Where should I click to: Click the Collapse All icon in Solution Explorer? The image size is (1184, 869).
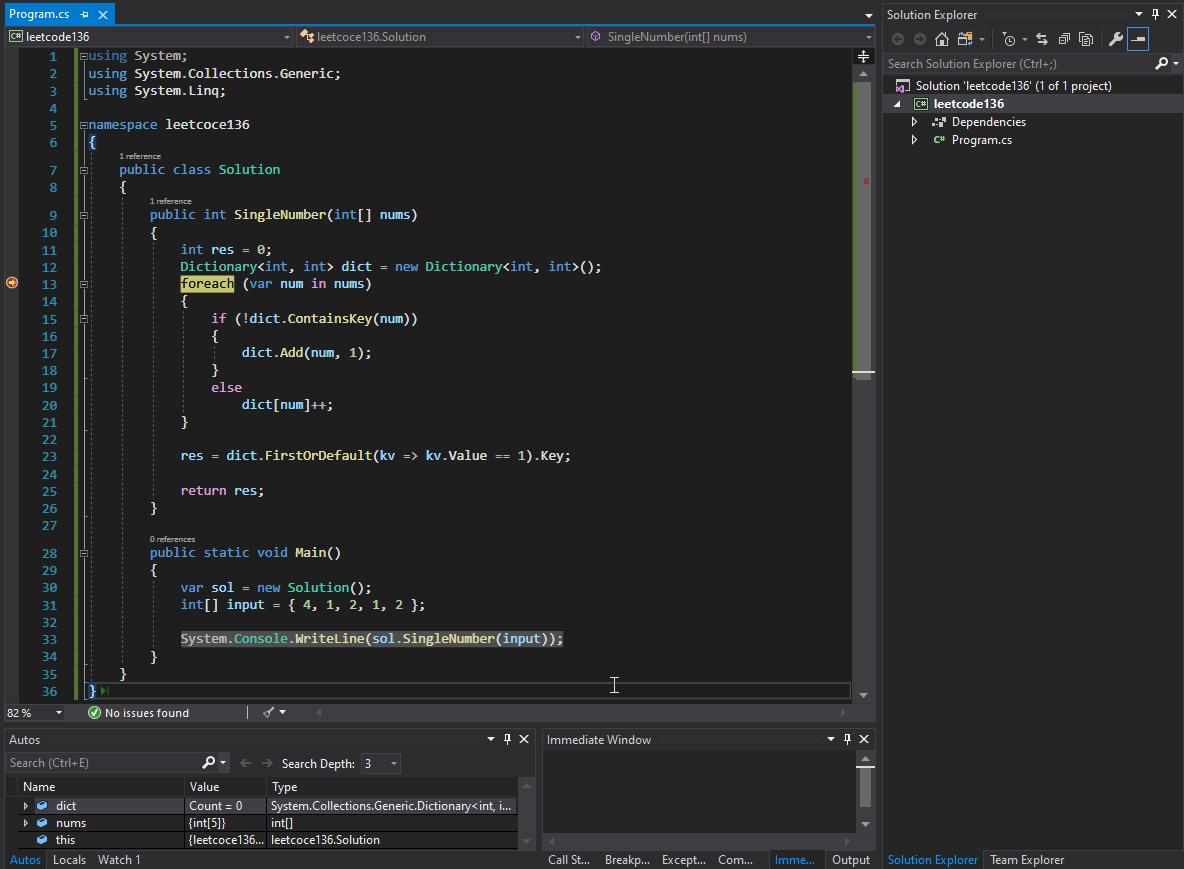coord(1063,39)
